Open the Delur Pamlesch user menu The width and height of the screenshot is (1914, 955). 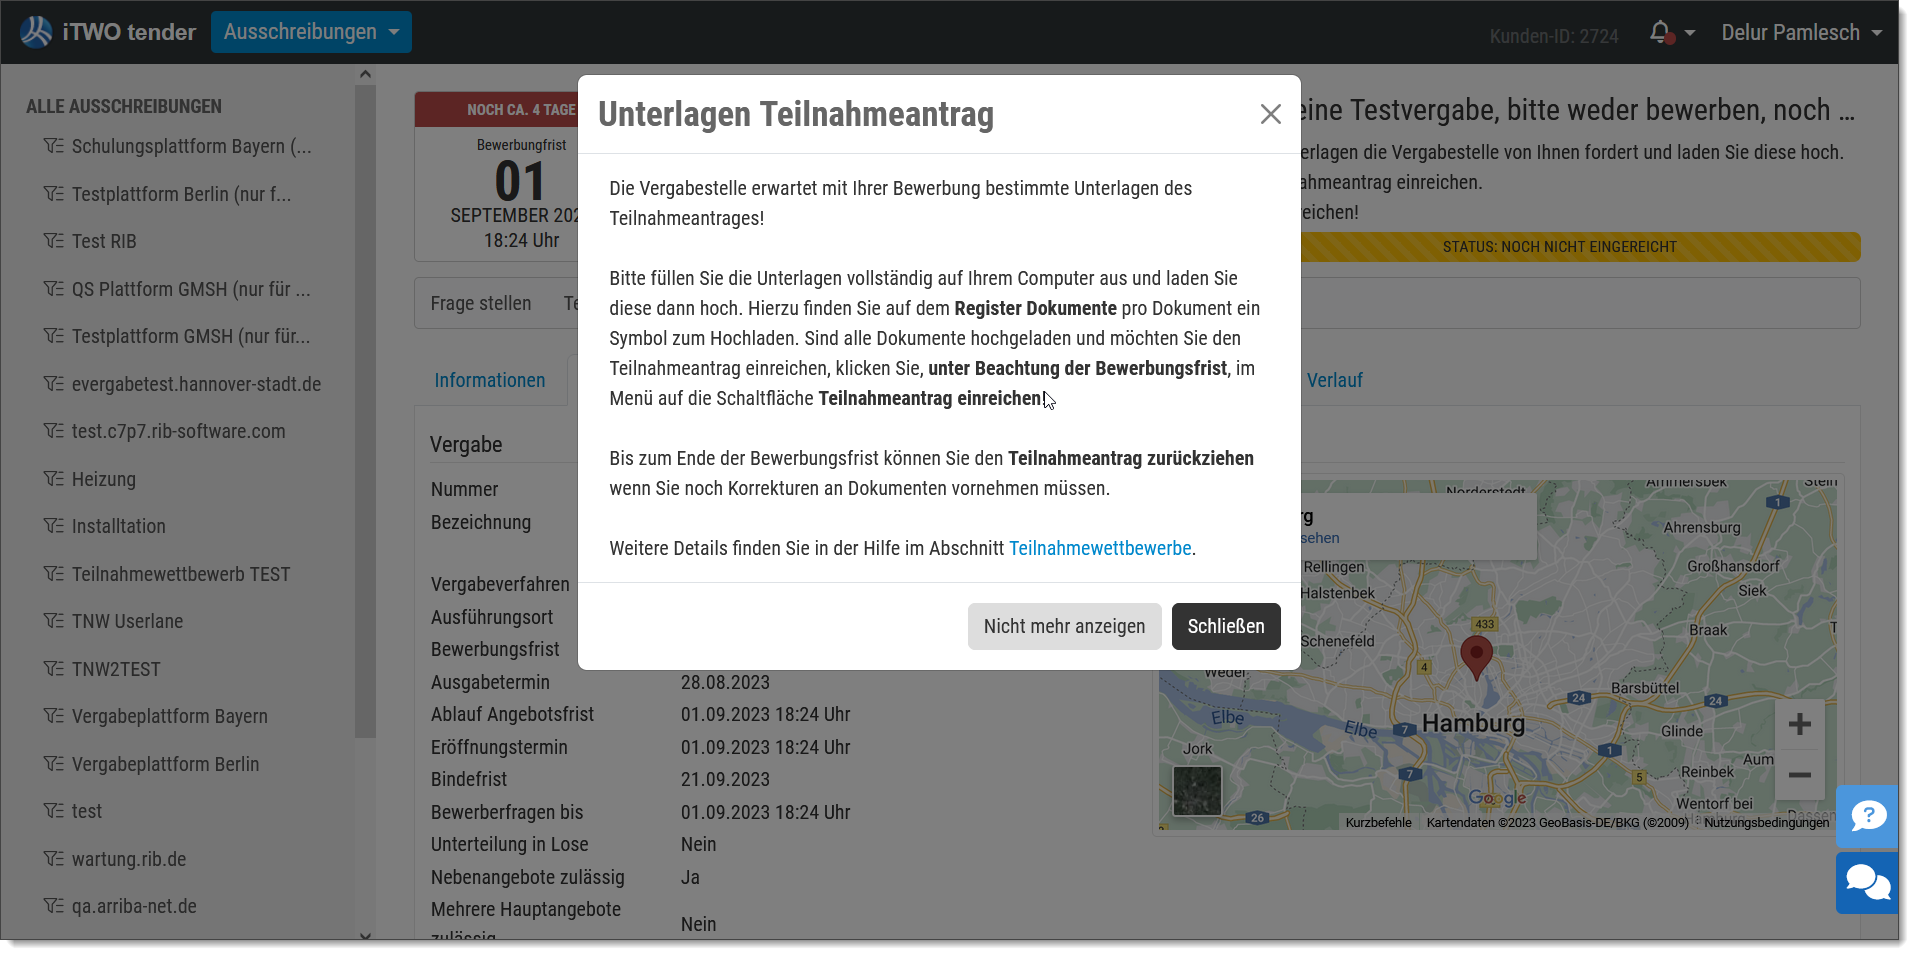point(1801,33)
